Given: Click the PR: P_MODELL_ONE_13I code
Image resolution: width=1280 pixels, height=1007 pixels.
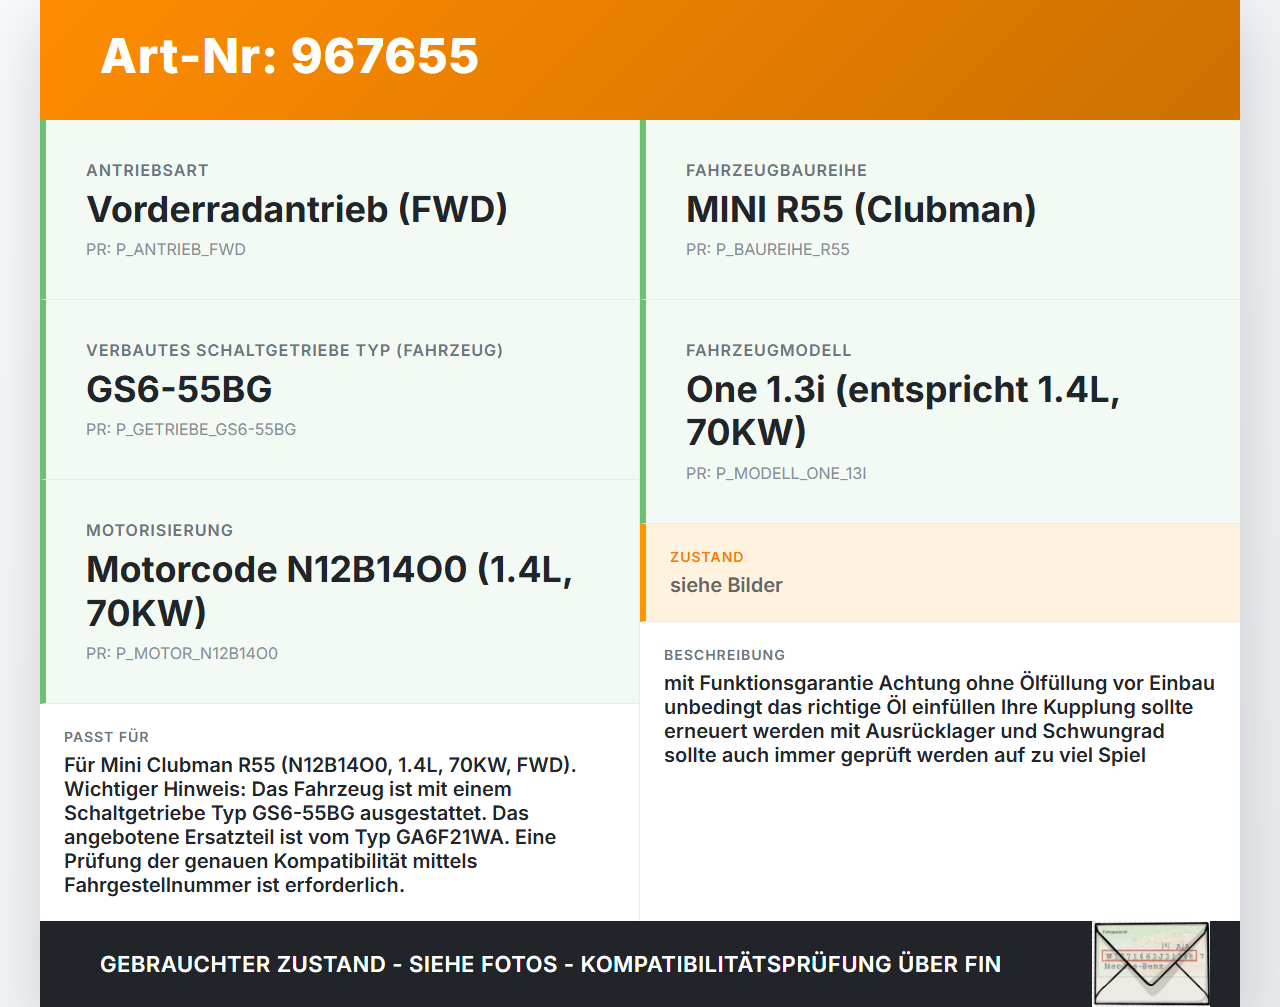Looking at the screenshot, I should click(776, 474).
